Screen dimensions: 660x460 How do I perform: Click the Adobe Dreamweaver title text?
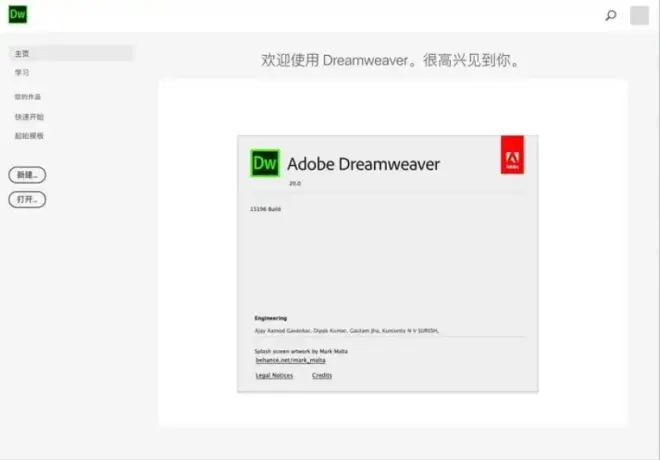click(363, 164)
